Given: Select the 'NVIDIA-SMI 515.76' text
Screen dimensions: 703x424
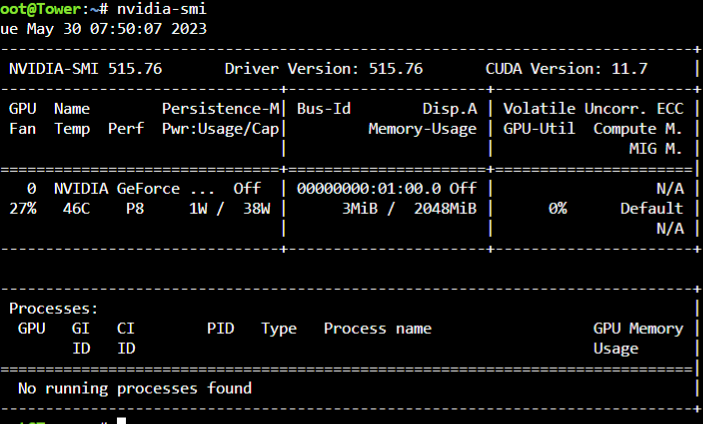Looking at the screenshot, I should pyautogui.click(x=86, y=69).
